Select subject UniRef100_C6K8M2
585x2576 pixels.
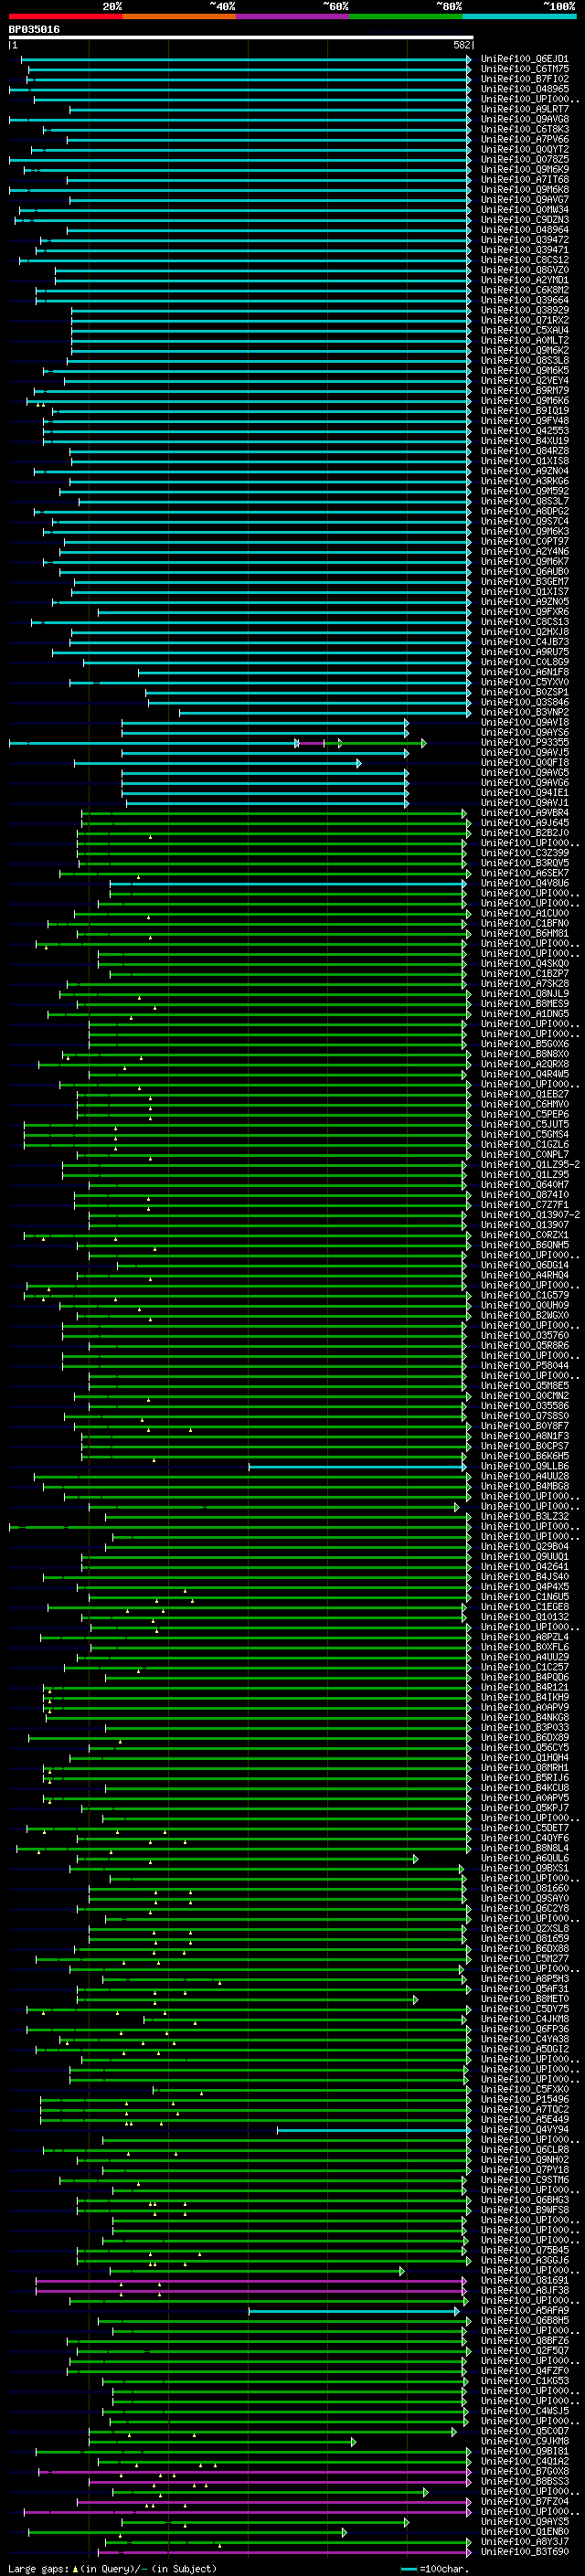pos(525,290)
